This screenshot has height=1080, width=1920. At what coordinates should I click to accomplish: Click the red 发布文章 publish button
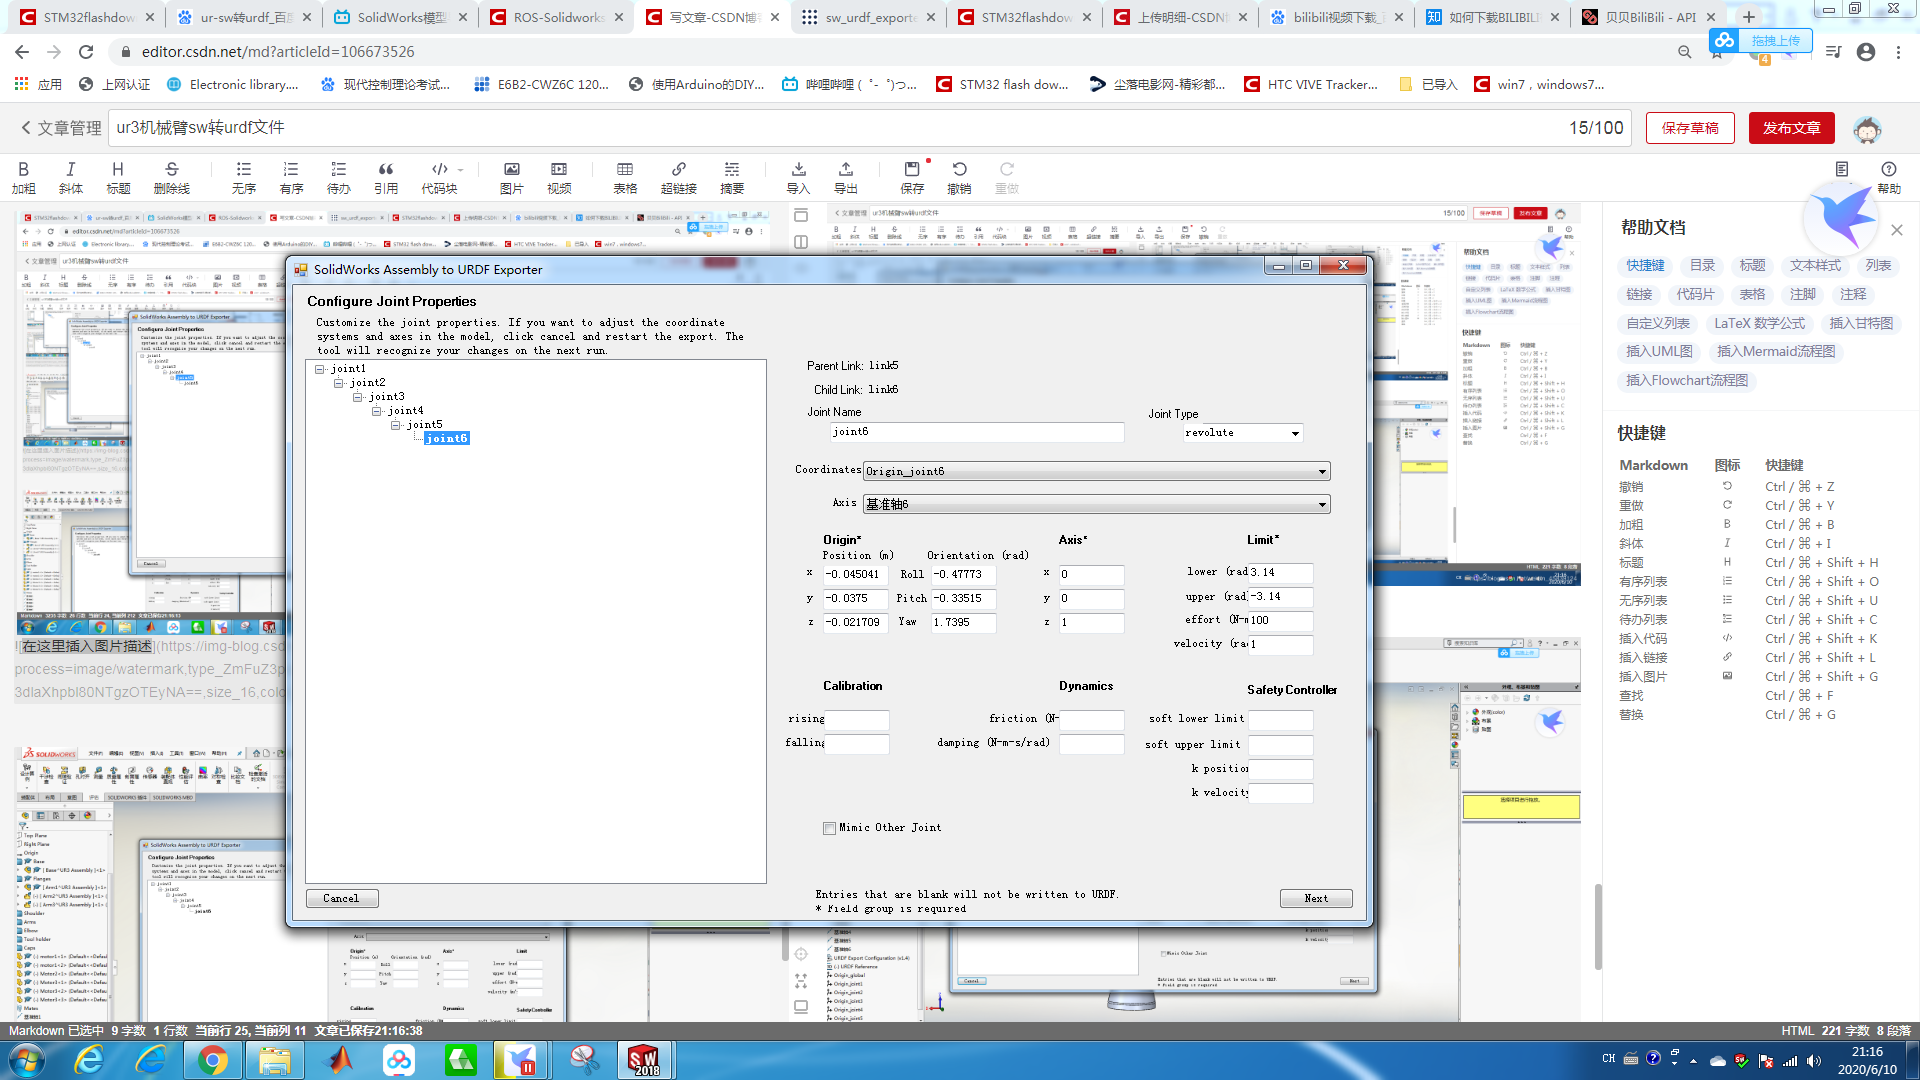(1791, 128)
